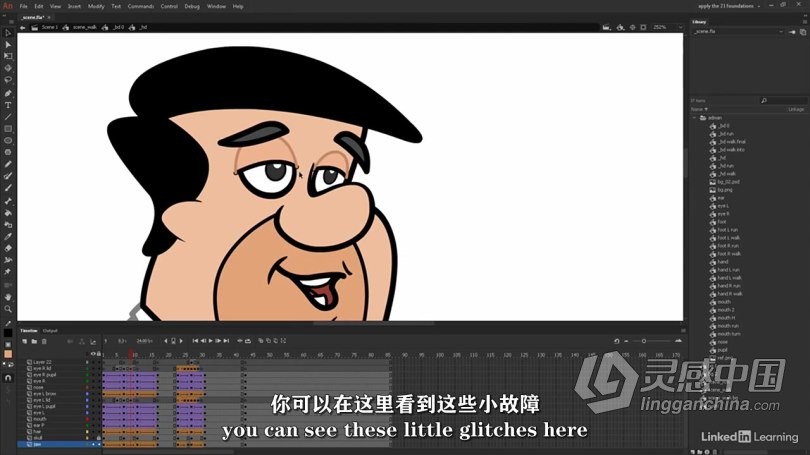Select the Bone tool
810x455 pixels.
coord(8,201)
